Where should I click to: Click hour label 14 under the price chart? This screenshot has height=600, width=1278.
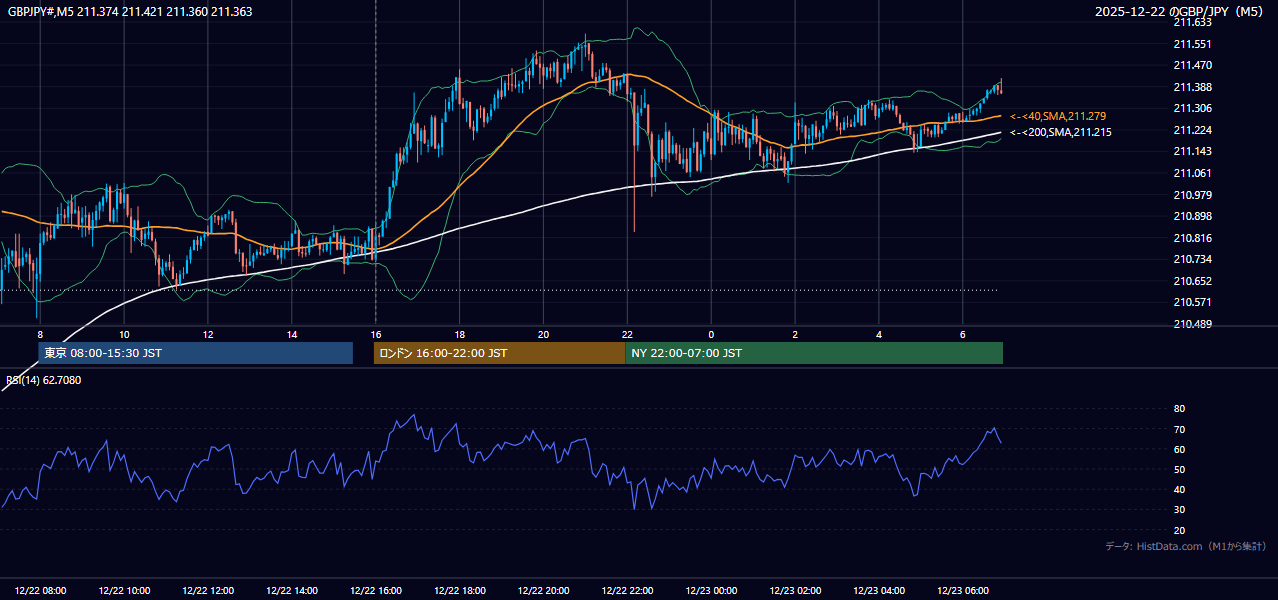292,334
